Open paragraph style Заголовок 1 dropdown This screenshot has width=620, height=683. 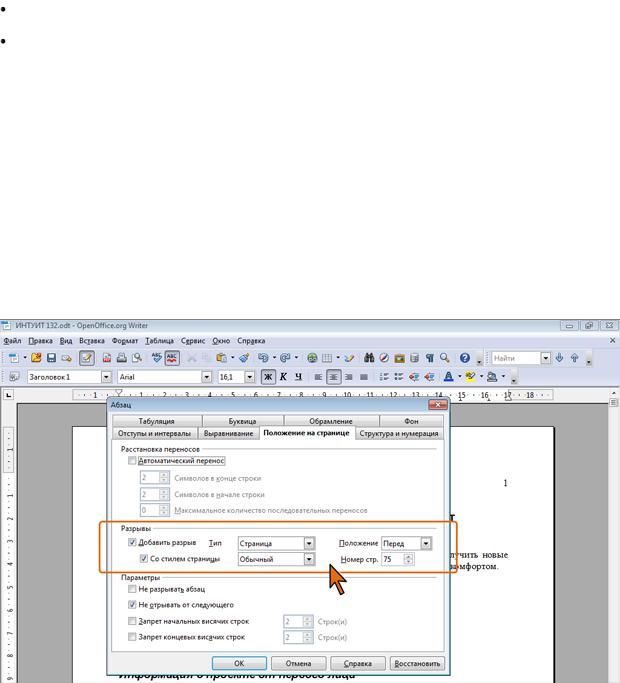pos(106,377)
